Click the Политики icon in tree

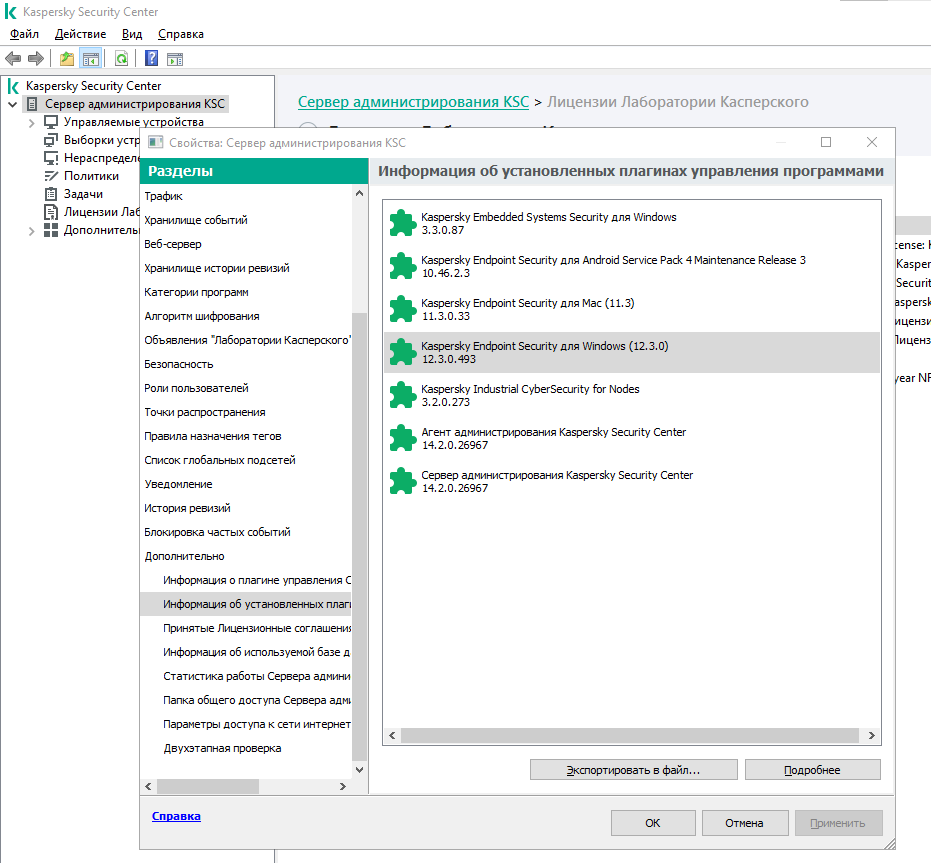(51, 176)
